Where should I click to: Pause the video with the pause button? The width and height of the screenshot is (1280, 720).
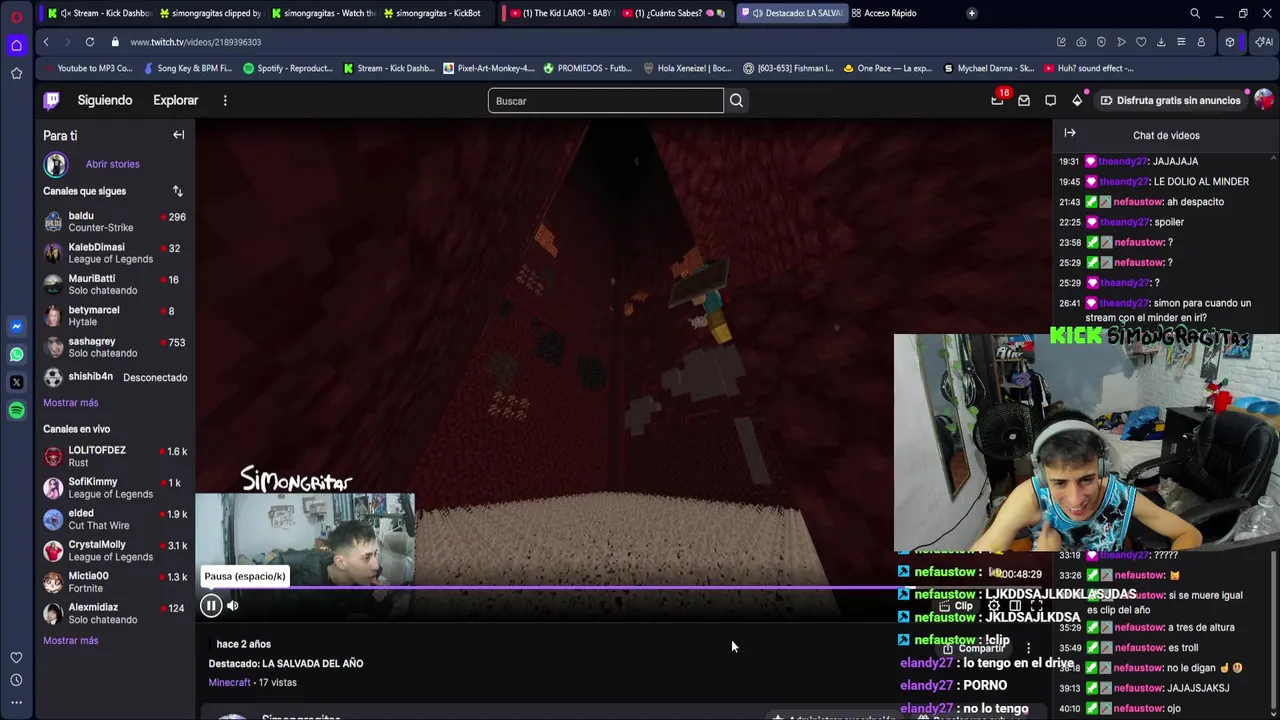point(211,605)
